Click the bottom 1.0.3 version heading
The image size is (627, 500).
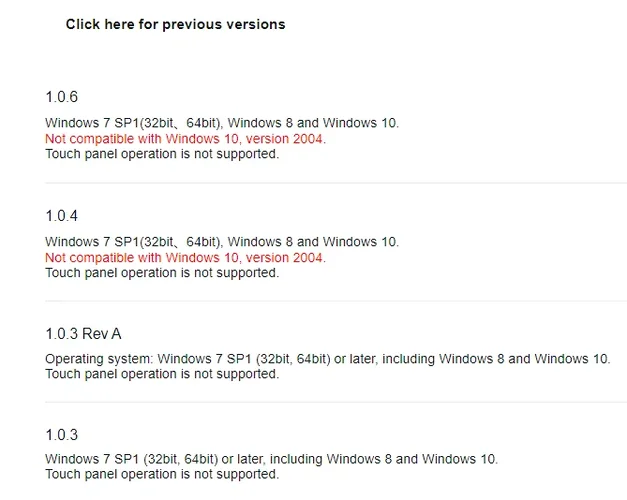(x=61, y=435)
